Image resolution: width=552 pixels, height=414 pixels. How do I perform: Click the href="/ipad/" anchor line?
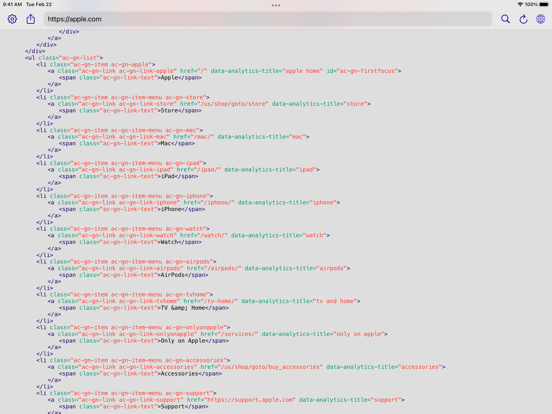183,170
